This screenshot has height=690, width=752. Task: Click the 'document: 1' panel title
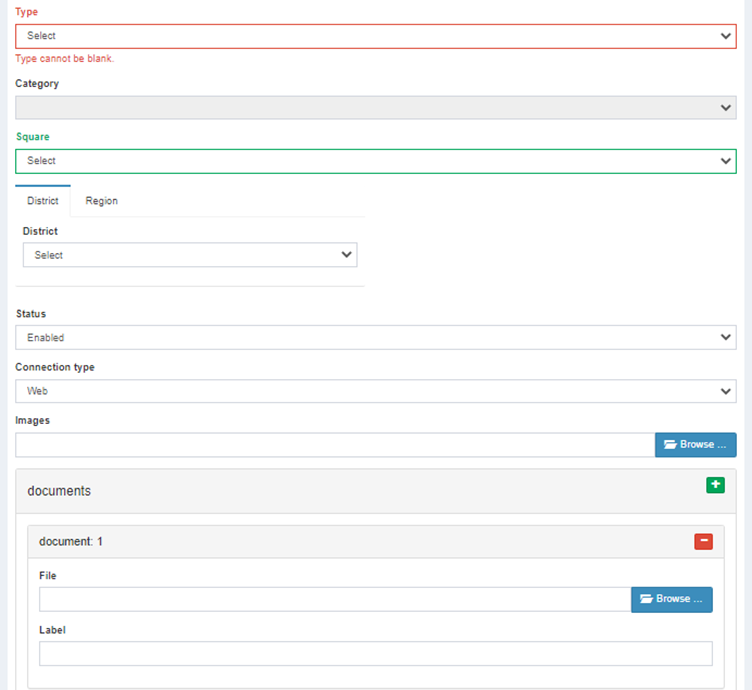point(71,542)
